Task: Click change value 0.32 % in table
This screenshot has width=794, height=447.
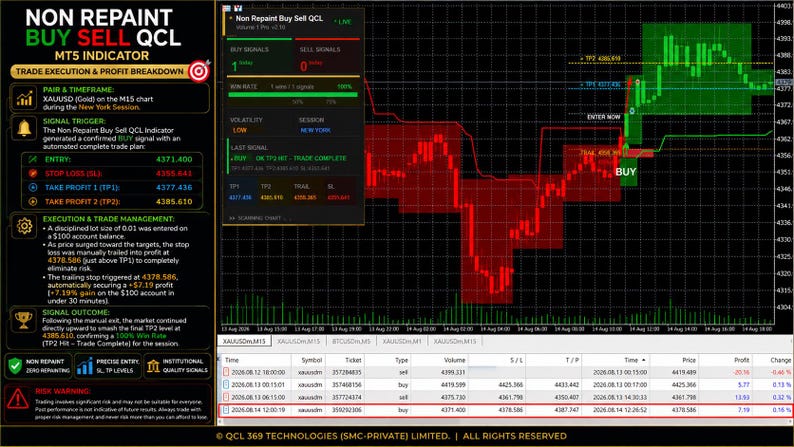Action: pyautogui.click(x=782, y=397)
